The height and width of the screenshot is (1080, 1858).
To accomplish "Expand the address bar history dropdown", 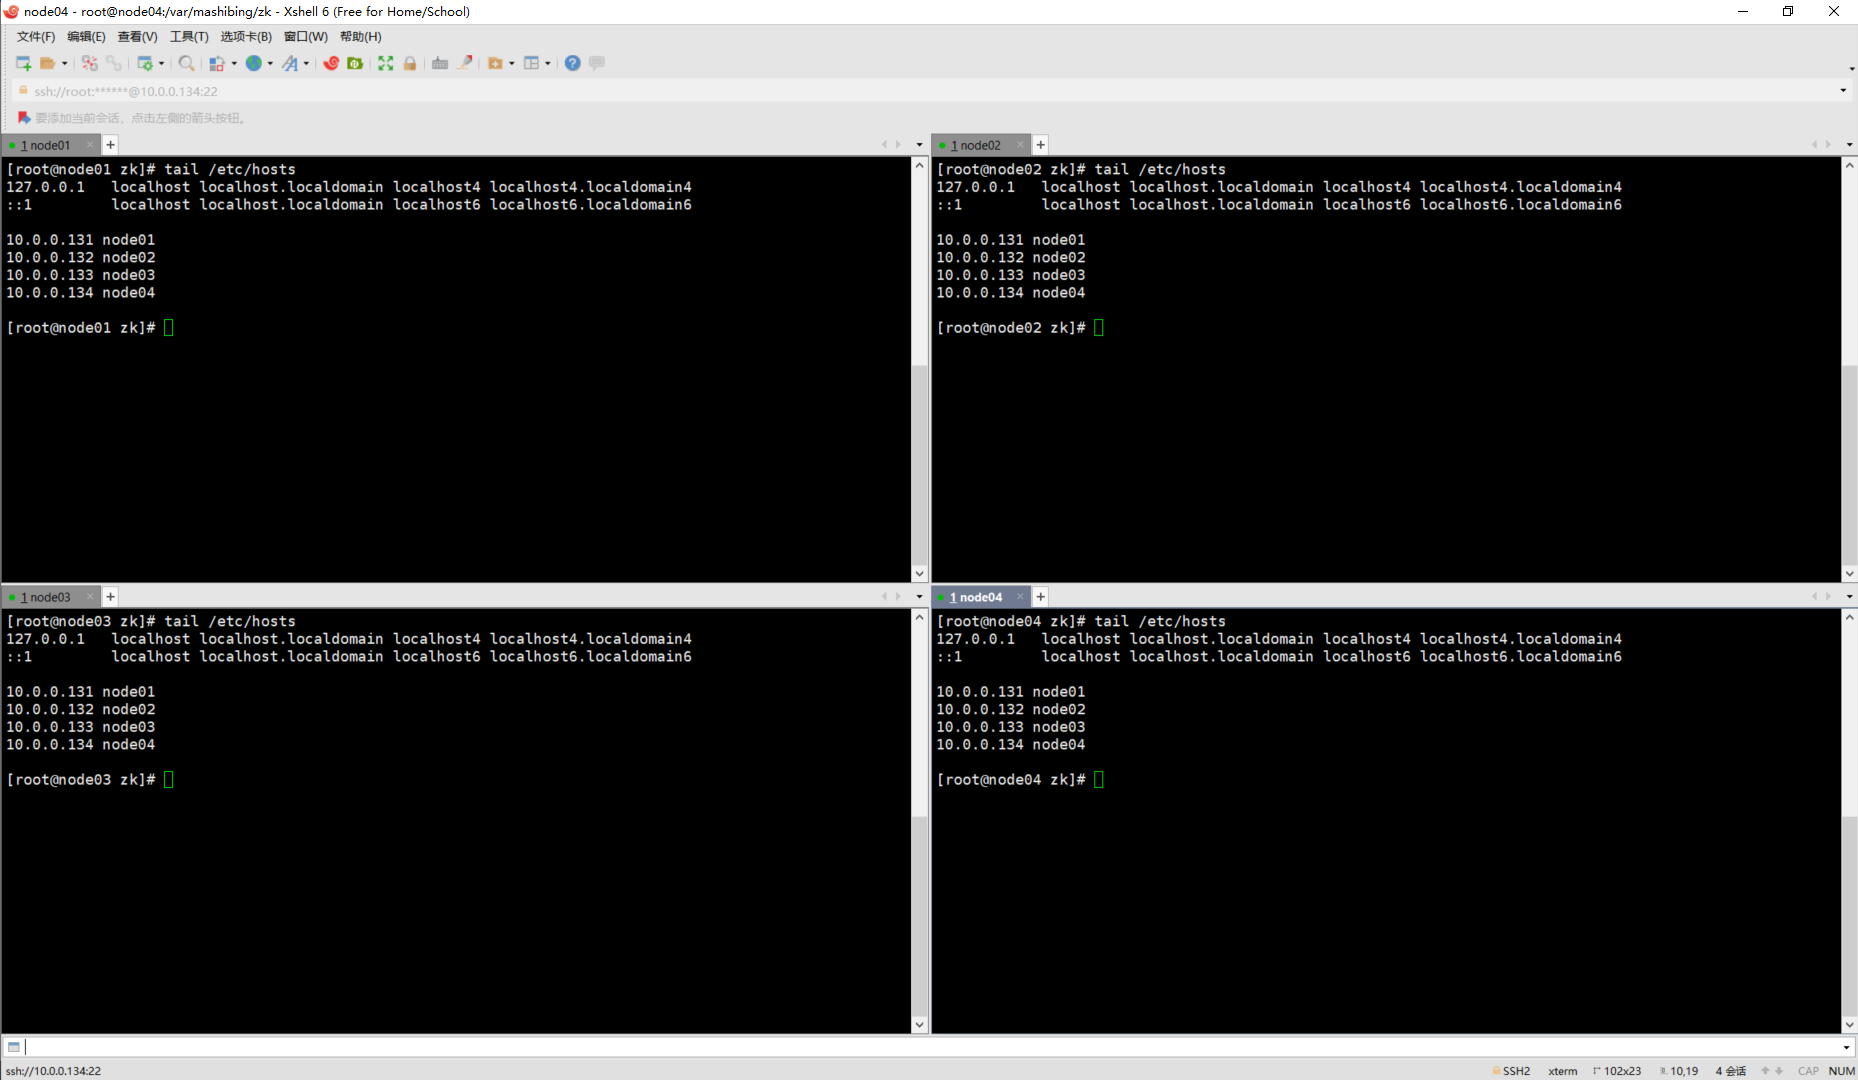I will 1843,91.
